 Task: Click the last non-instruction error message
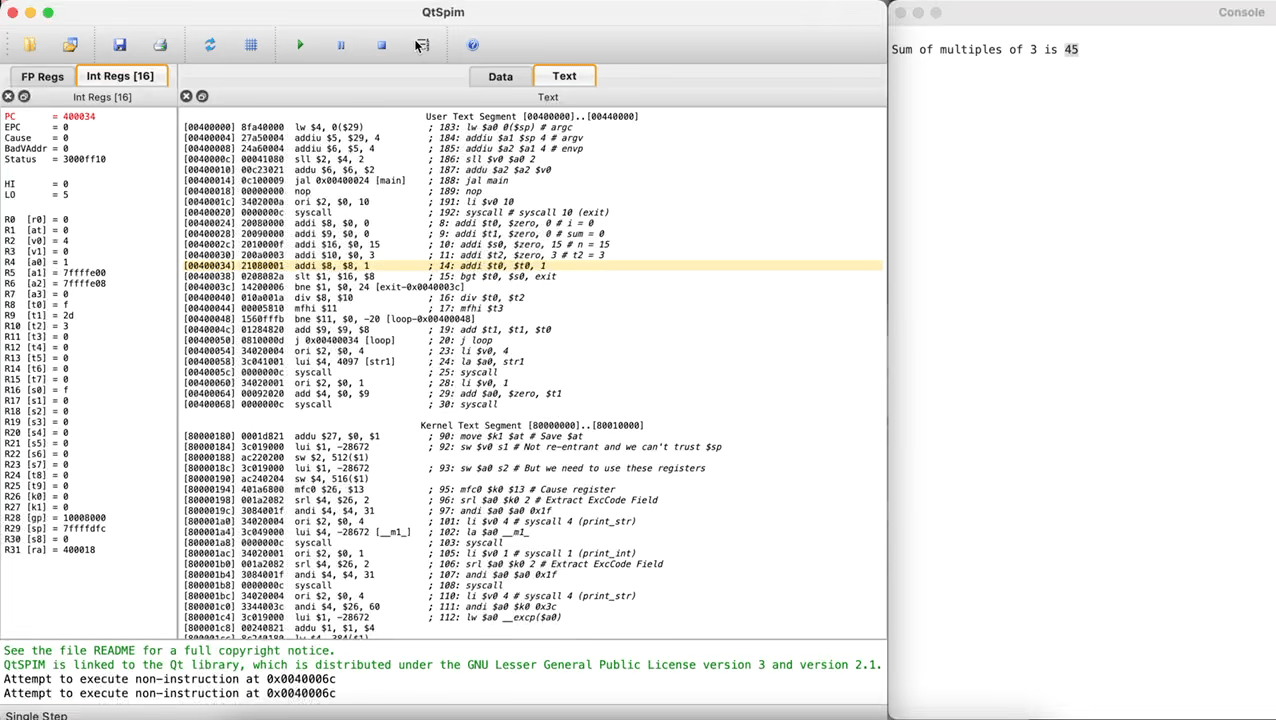point(169,693)
